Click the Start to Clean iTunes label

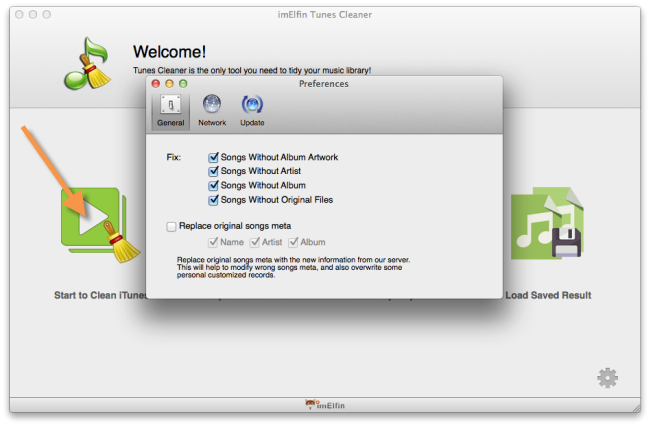click(x=100, y=295)
